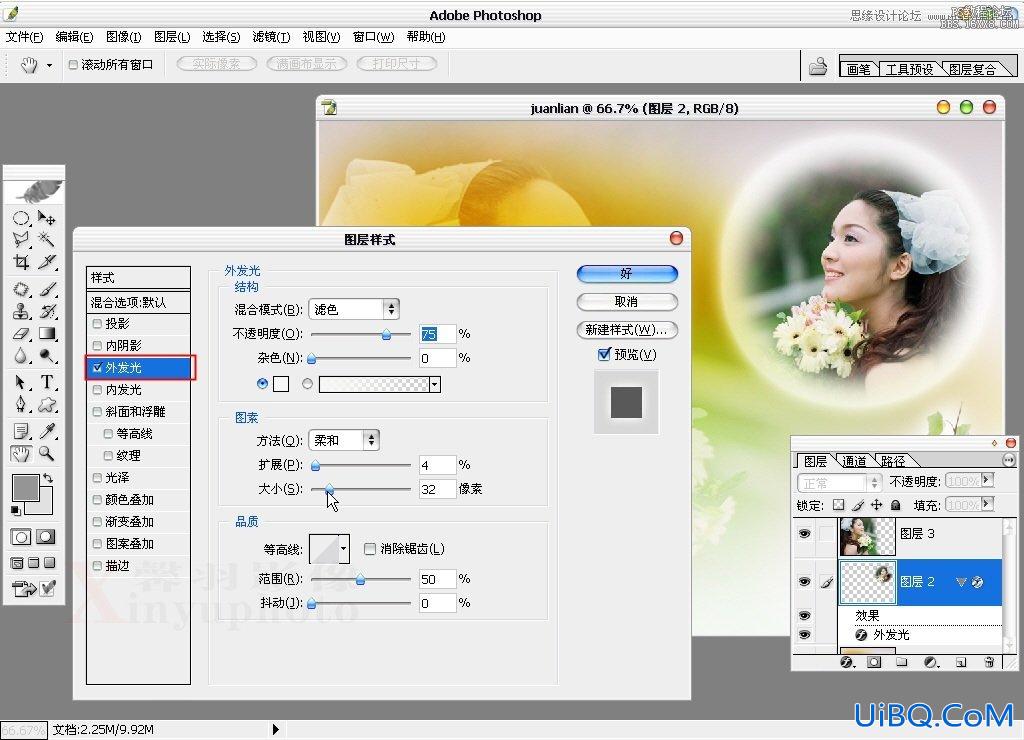Click trash icon in Layers panel

pyautogui.click(x=989, y=662)
